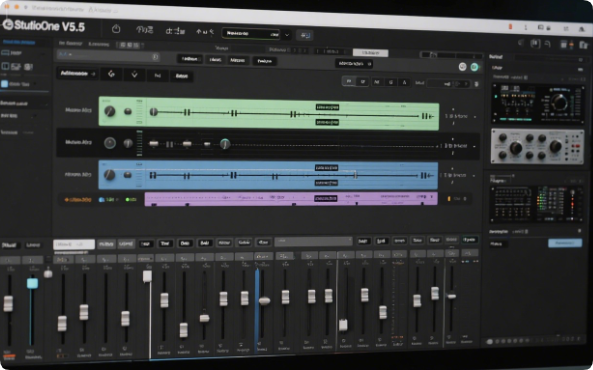Click the cyan fader handle in the mixer
593x370 pixels.
tap(32, 283)
